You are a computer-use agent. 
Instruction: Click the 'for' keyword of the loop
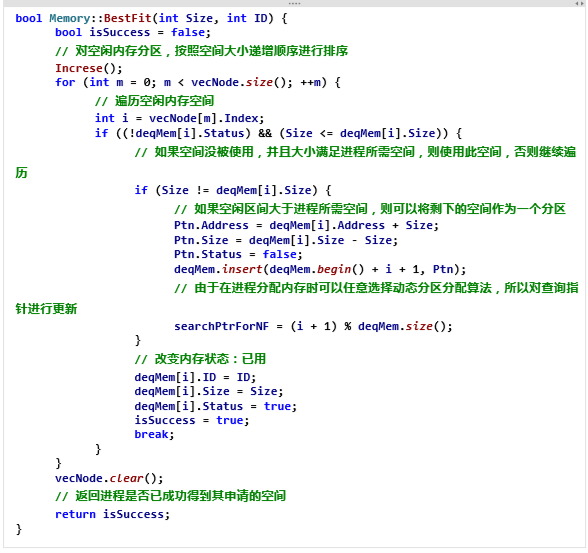pos(65,82)
